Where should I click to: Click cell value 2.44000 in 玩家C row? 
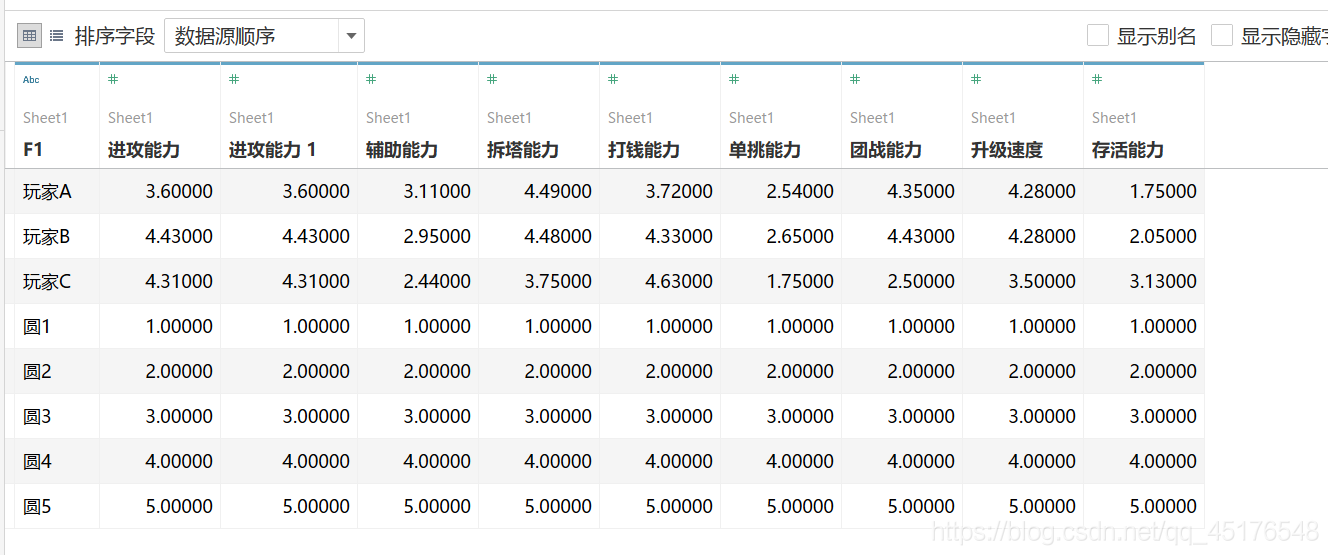(437, 281)
